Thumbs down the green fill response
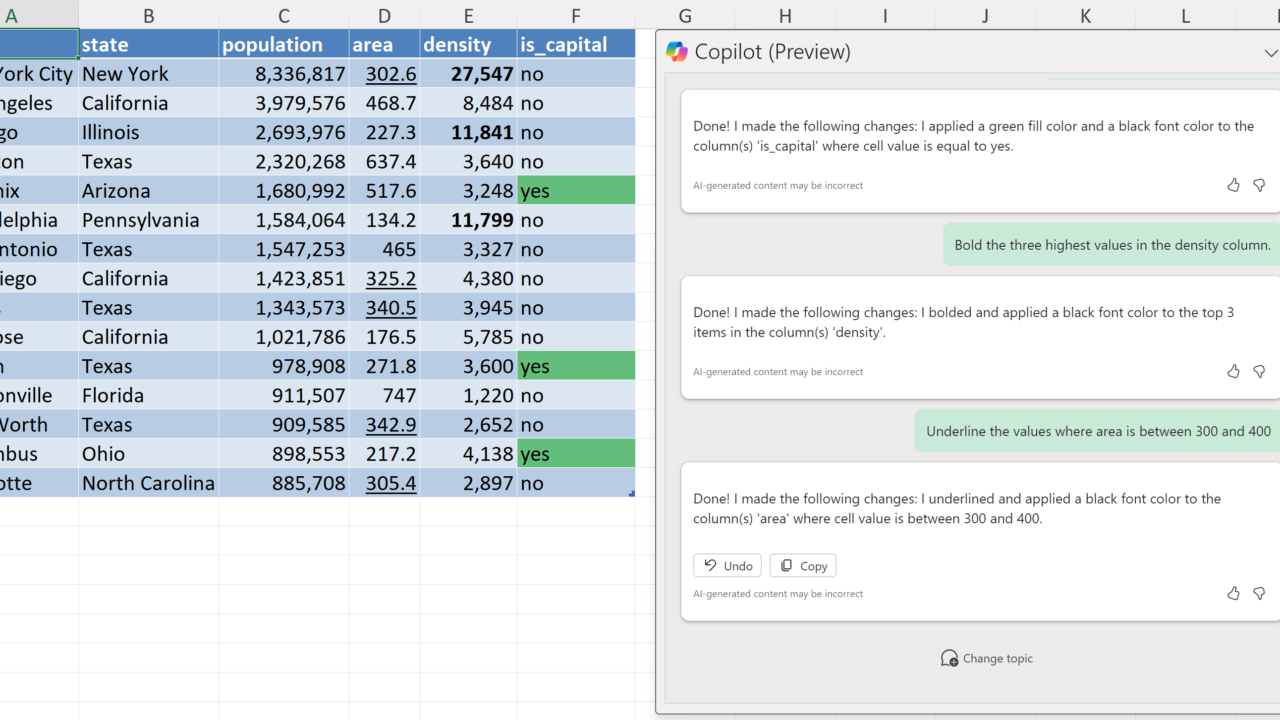Image resolution: width=1280 pixels, height=720 pixels. (x=1259, y=185)
